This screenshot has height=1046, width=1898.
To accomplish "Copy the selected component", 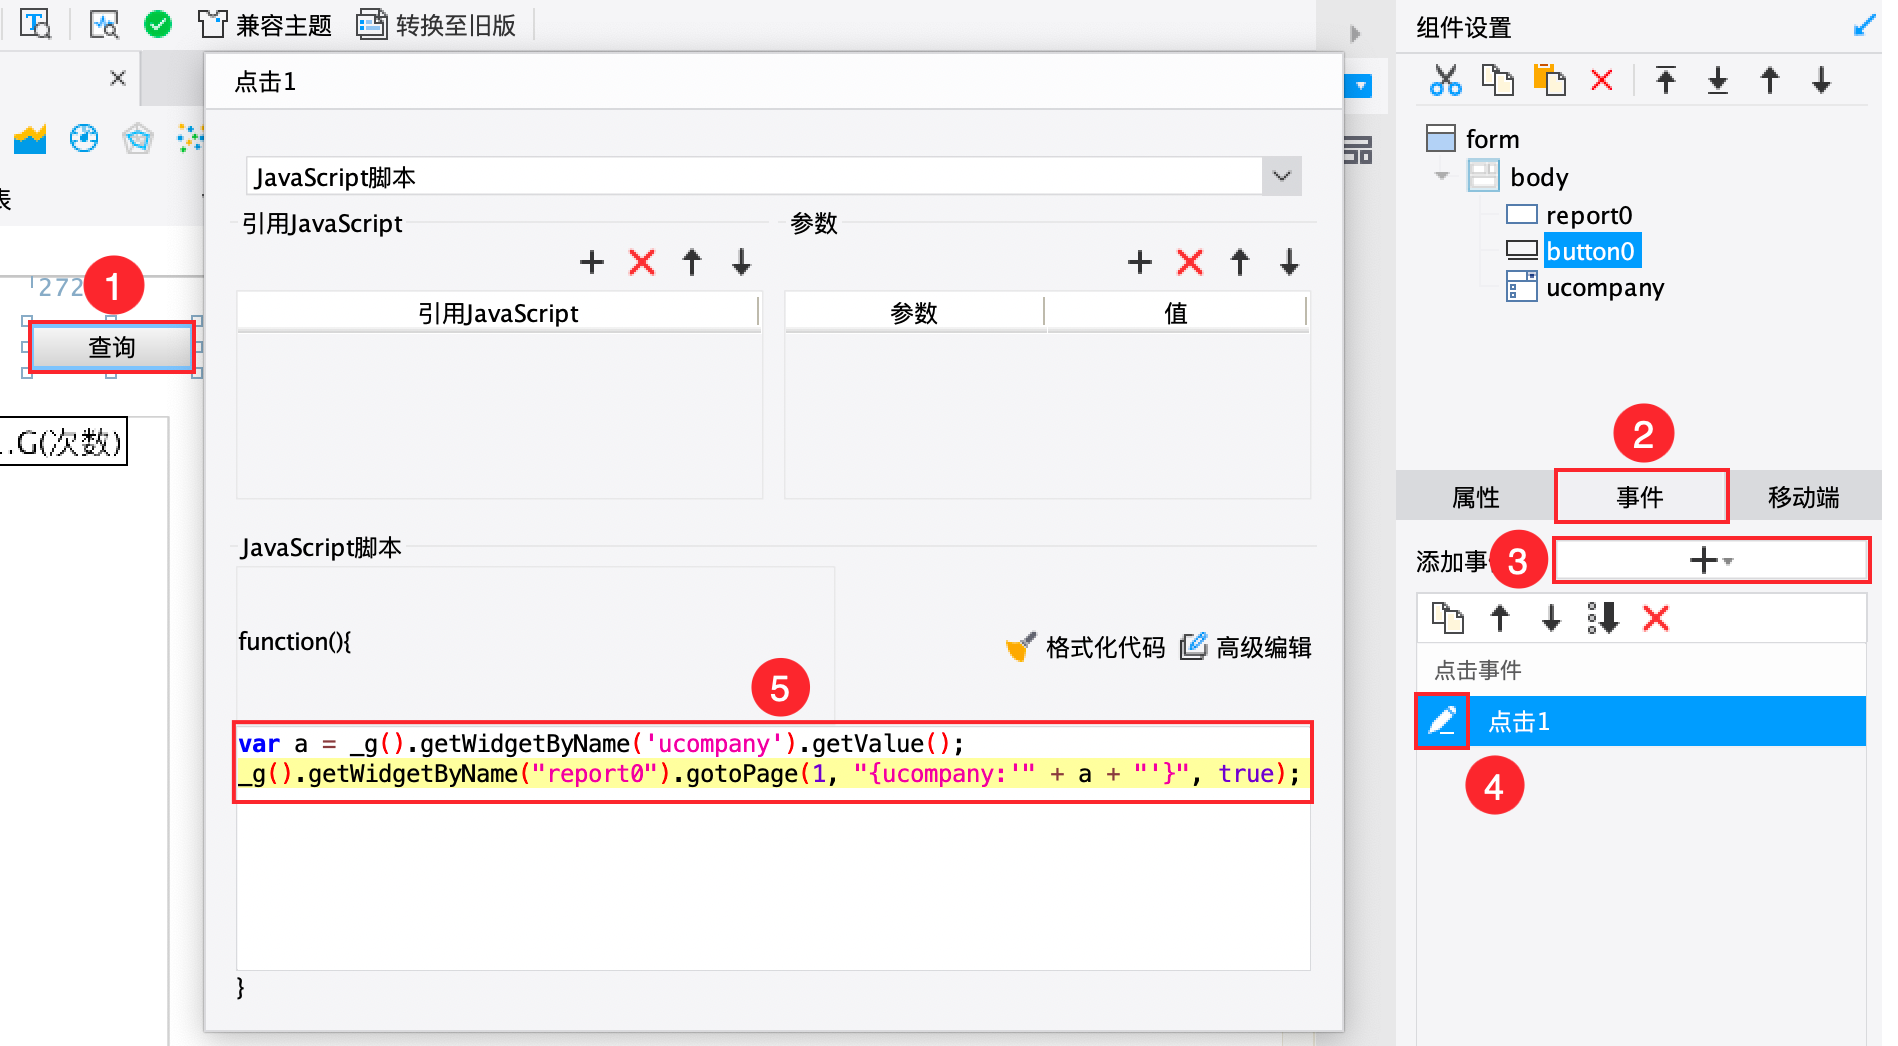I will coord(1497,80).
